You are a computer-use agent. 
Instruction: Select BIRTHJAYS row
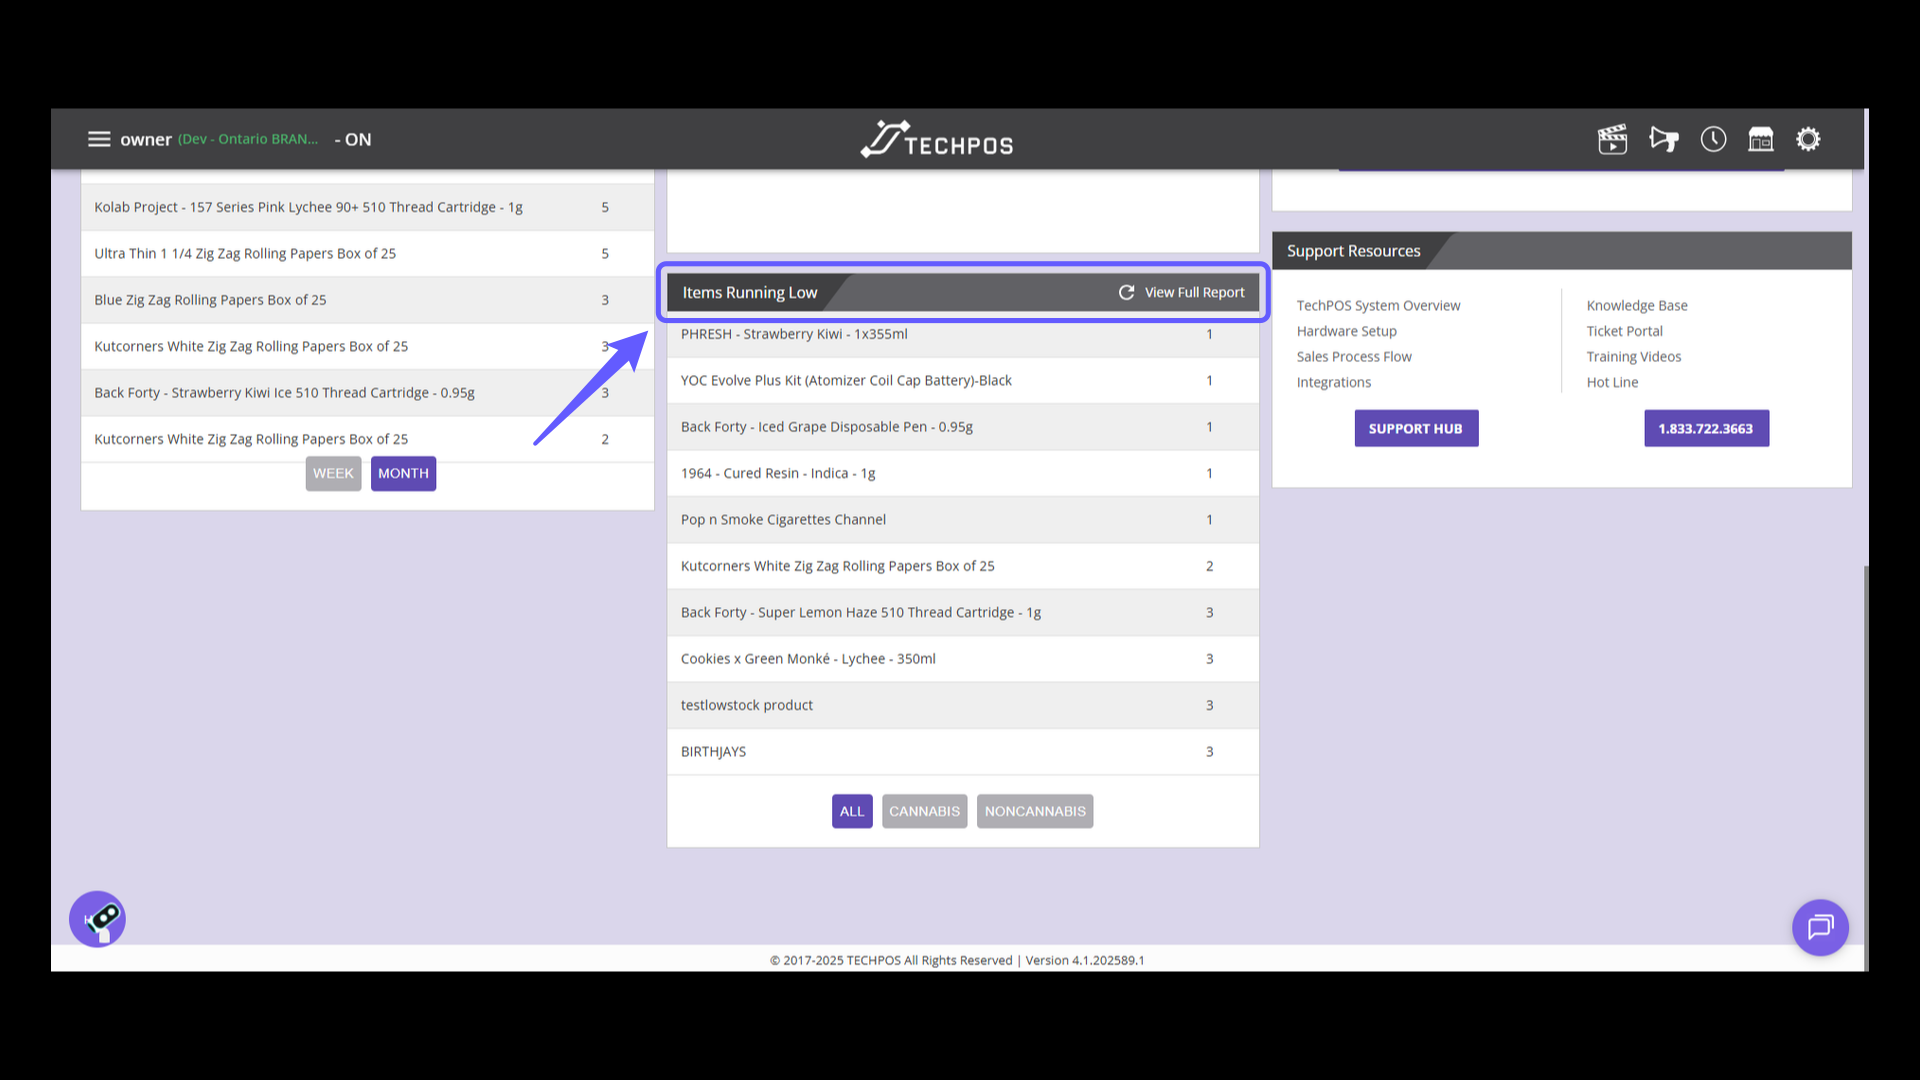coord(962,752)
